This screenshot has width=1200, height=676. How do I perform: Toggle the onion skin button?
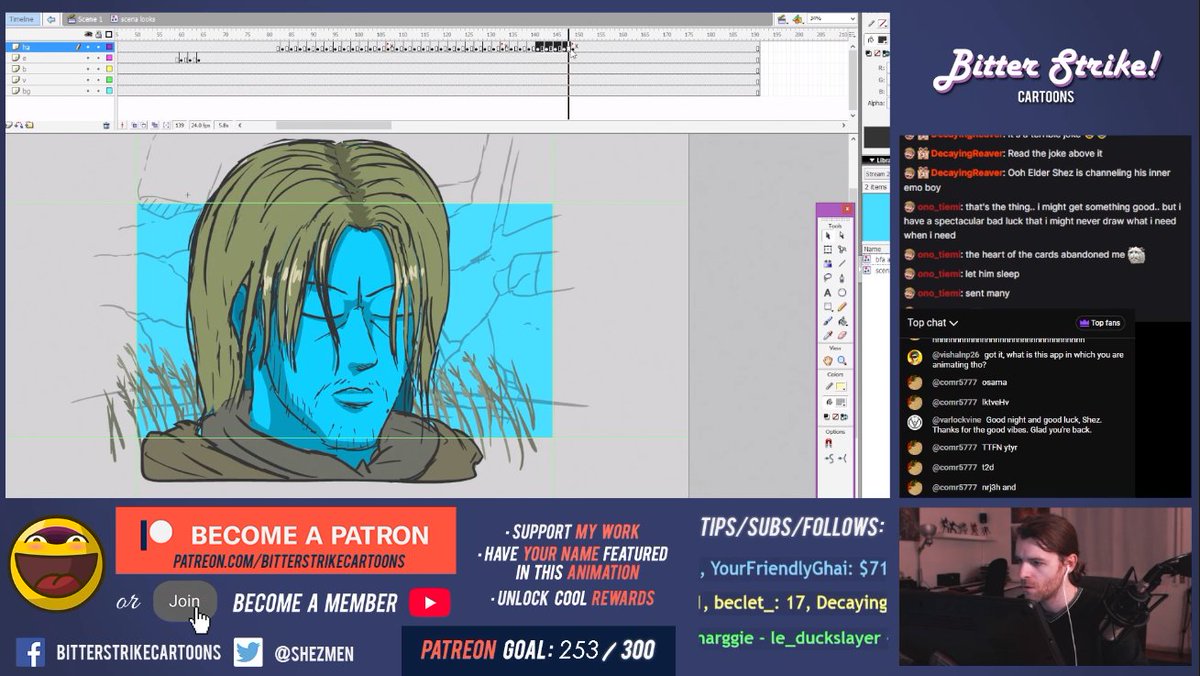[134, 125]
